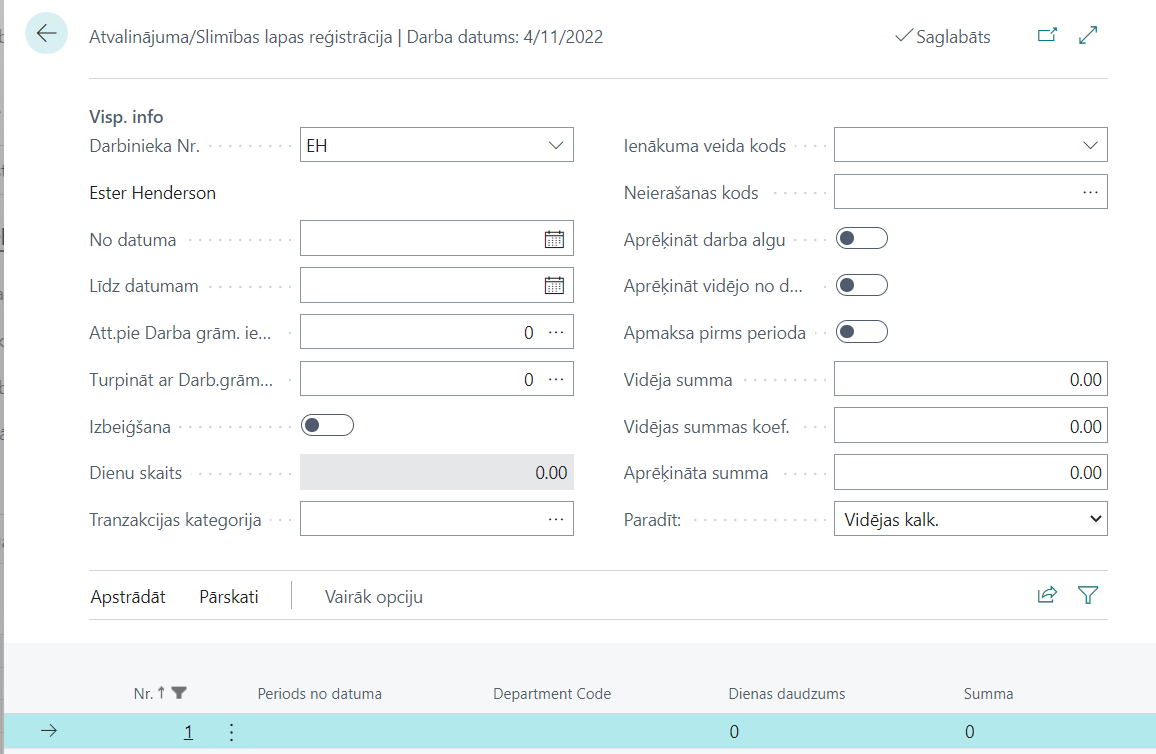Screen dimensions: 1156x754
Task: Enable Aprēķināt darba algu toggle
Action: coord(861,239)
